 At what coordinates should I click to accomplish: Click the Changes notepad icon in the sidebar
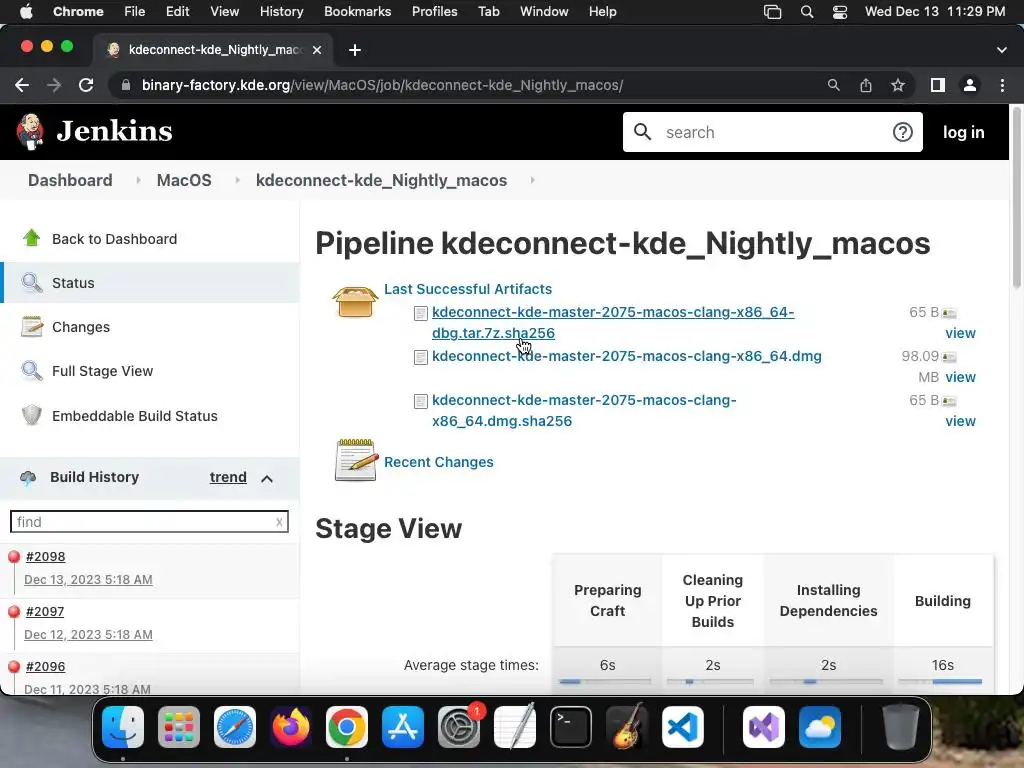pyautogui.click(x=31, y=327)
